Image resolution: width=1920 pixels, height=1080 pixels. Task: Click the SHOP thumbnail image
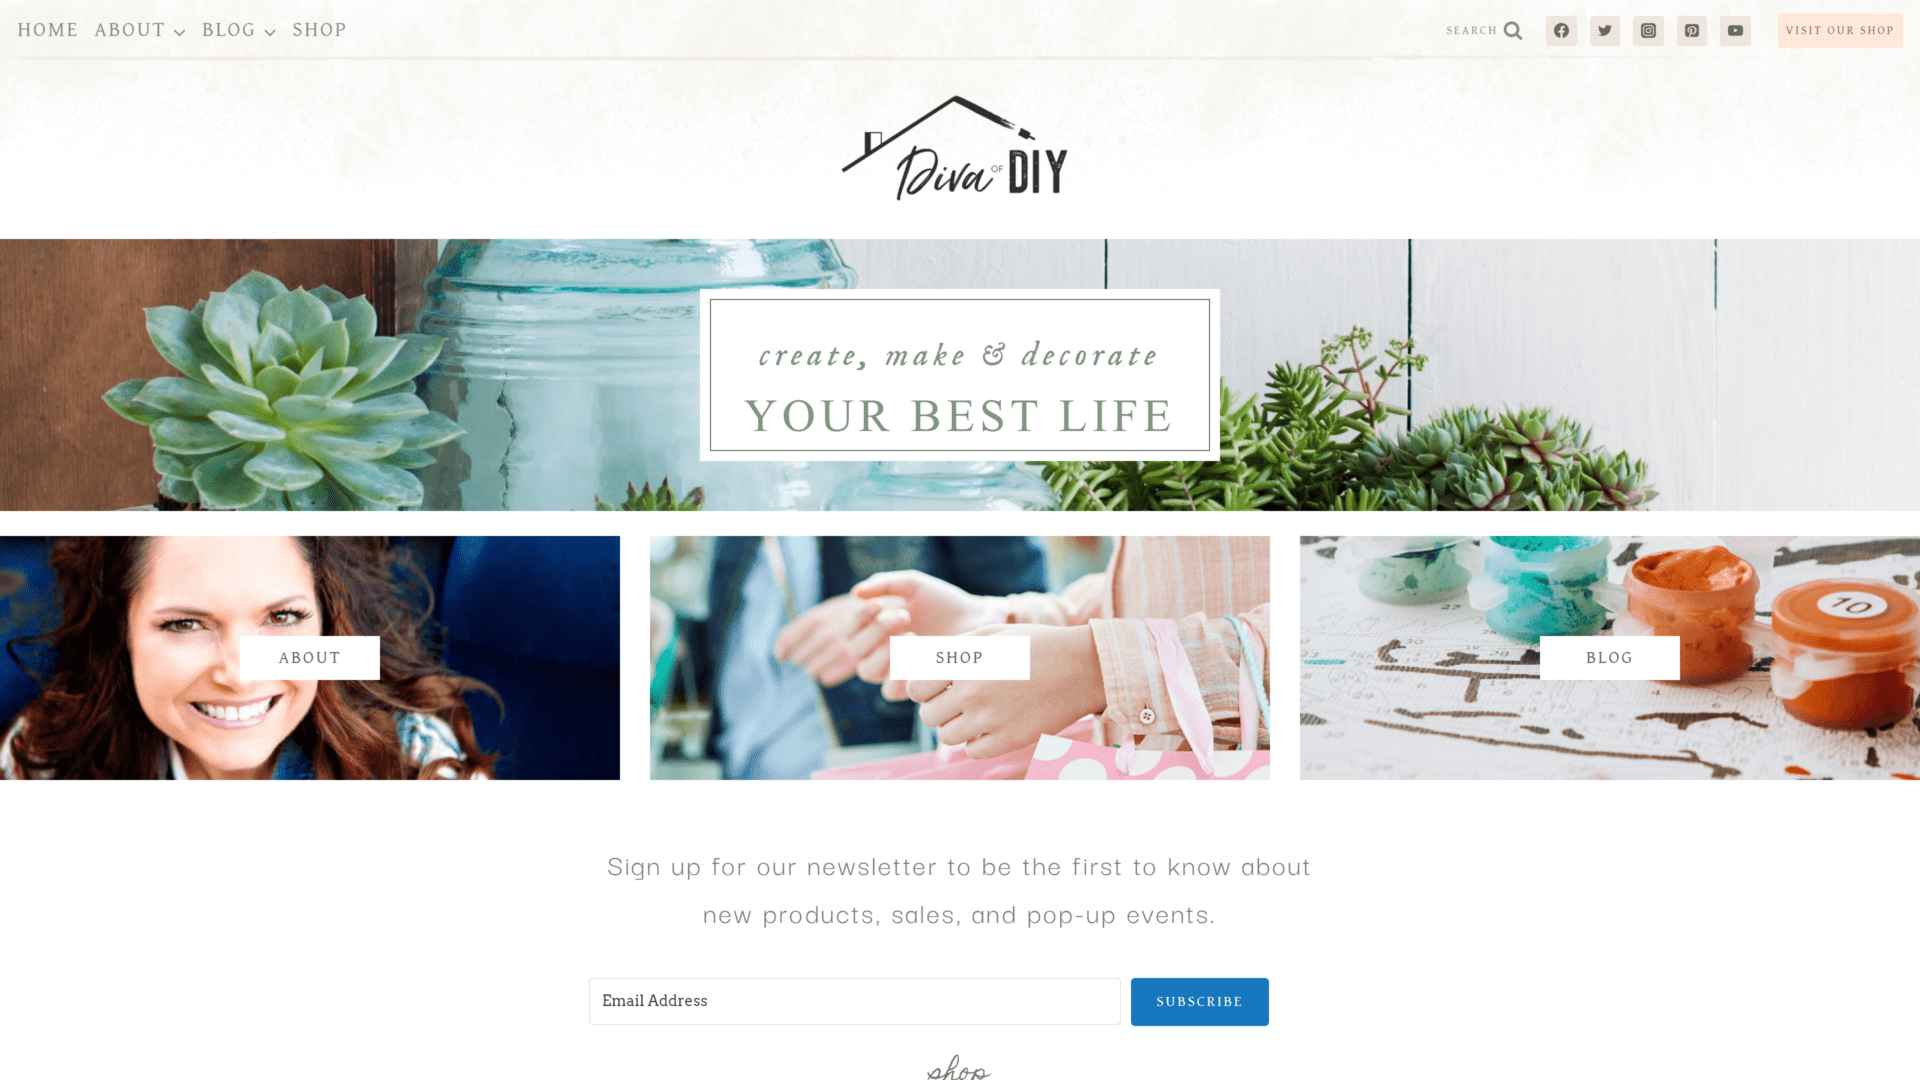[x=960, y=657]
